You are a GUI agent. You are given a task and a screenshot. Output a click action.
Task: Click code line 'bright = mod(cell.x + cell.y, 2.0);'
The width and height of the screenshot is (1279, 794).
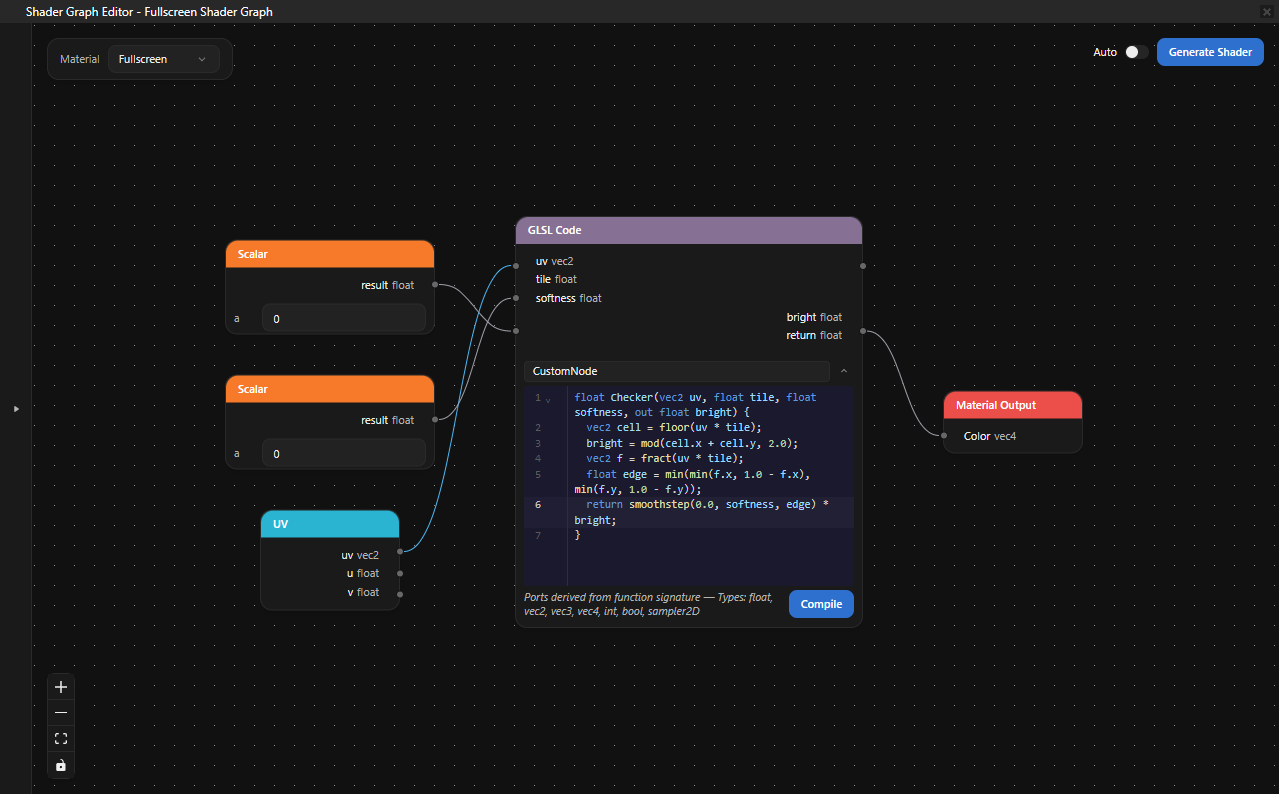coord(692,443)
